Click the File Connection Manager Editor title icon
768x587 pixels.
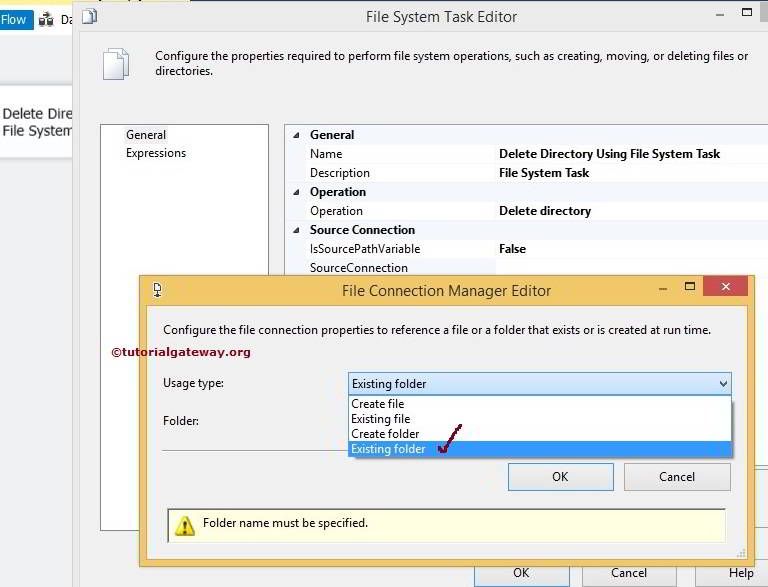(x=157, y=290)
